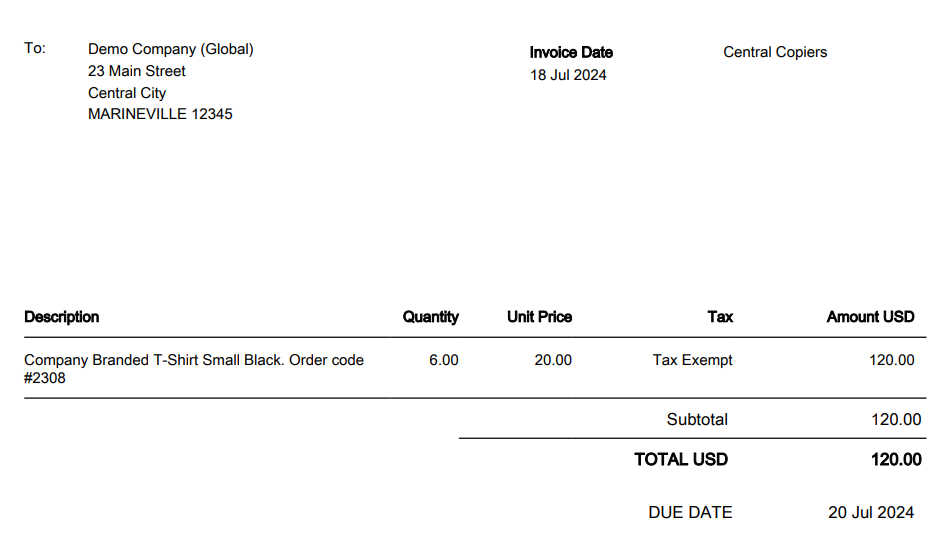Click the Unit Price column header

539,317
